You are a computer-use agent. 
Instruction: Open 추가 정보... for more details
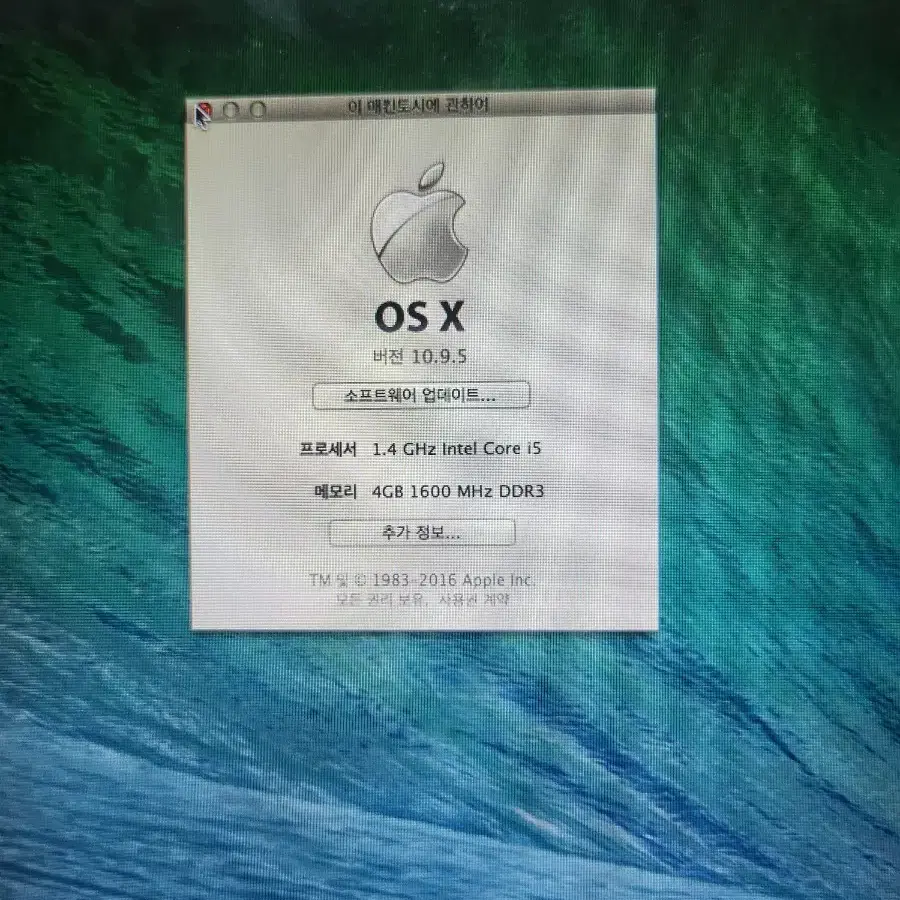coord(422,533)
